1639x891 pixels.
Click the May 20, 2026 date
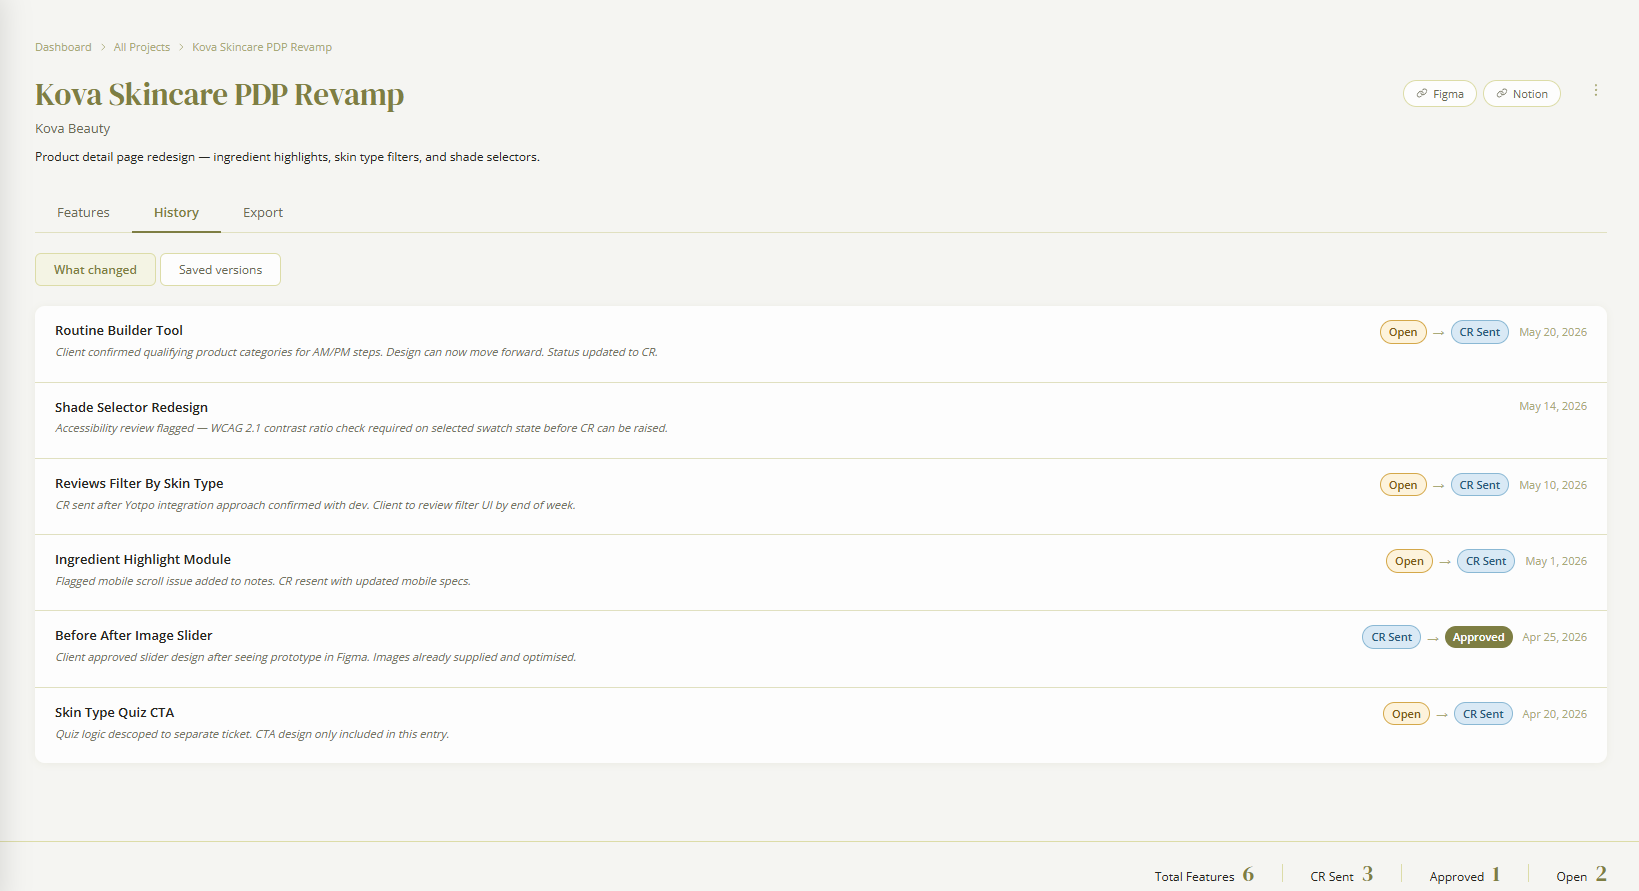click(1553, 332)
